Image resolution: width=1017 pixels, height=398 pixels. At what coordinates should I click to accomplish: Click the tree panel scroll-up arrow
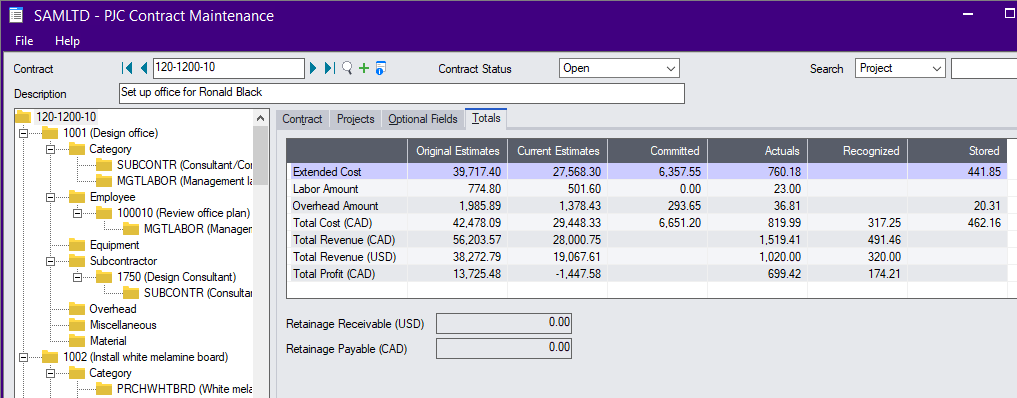click(x=260, y=118)
